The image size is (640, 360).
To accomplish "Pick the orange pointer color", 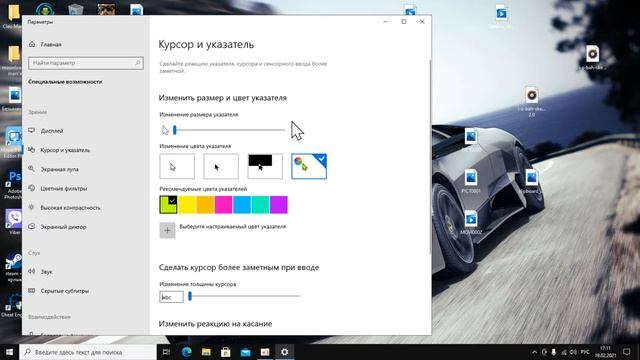I will tap(205, 205).
